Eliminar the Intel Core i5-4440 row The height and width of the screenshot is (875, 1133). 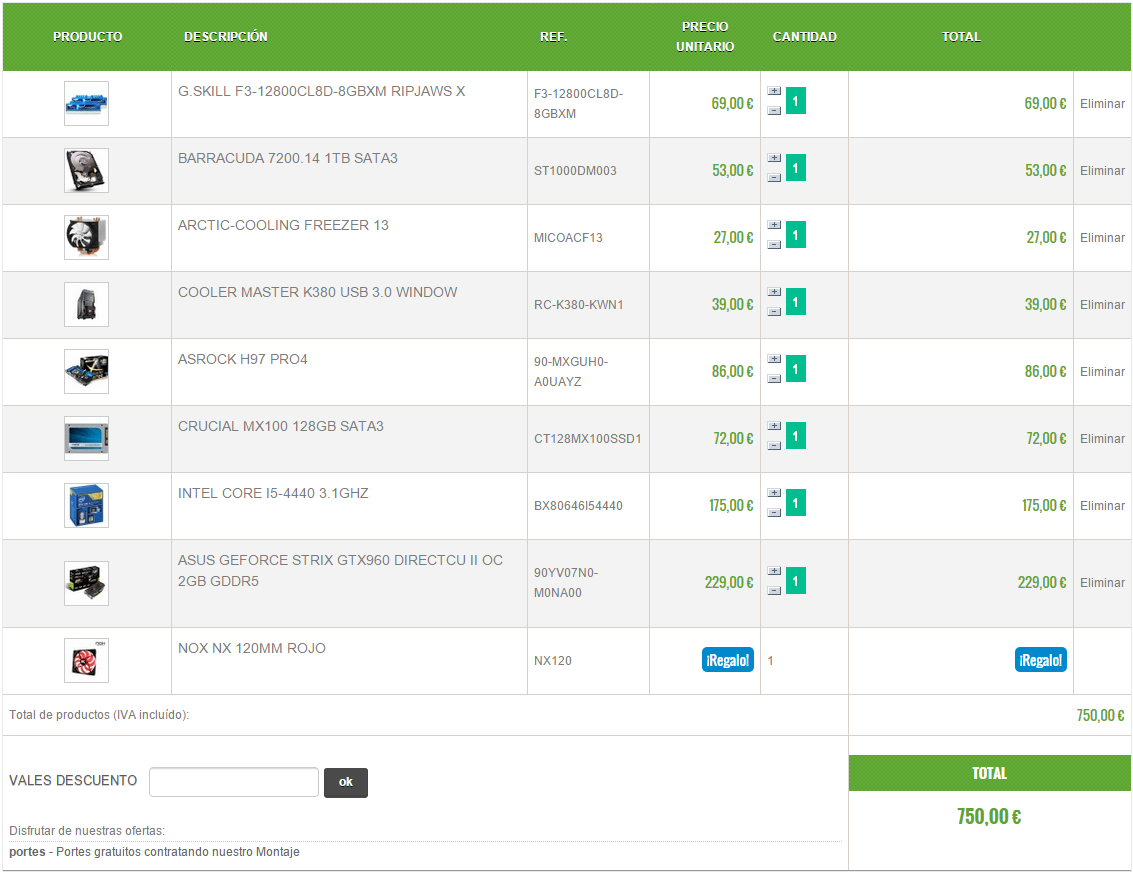(1102, 506)
